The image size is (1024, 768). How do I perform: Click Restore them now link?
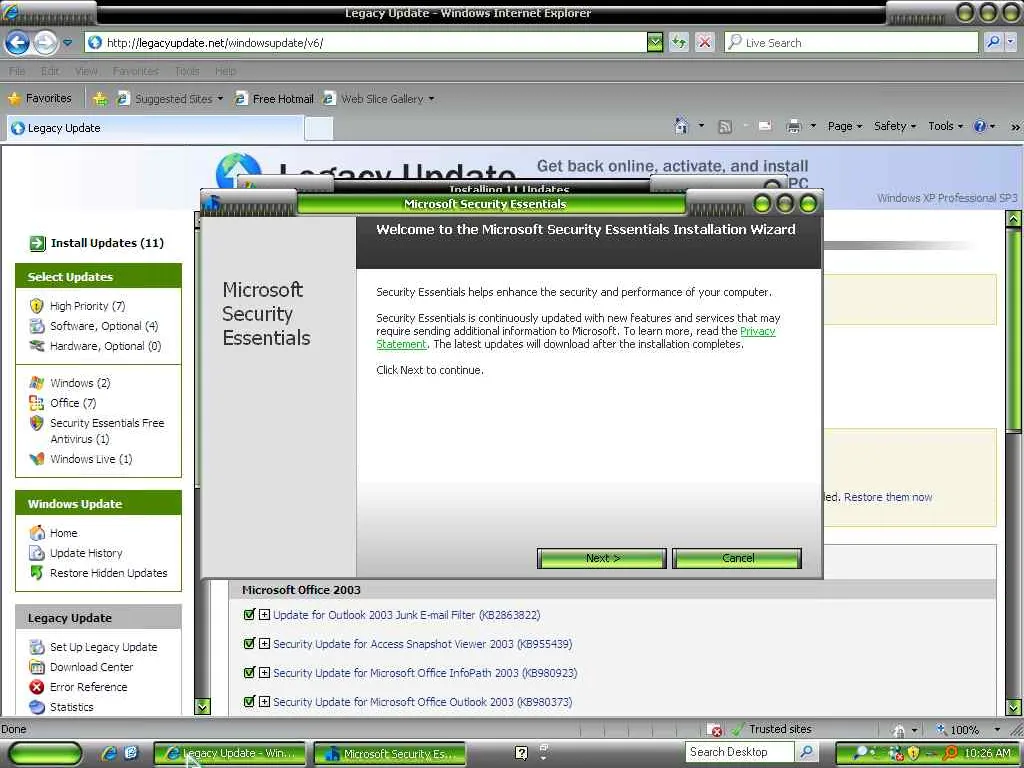[888, 497]
